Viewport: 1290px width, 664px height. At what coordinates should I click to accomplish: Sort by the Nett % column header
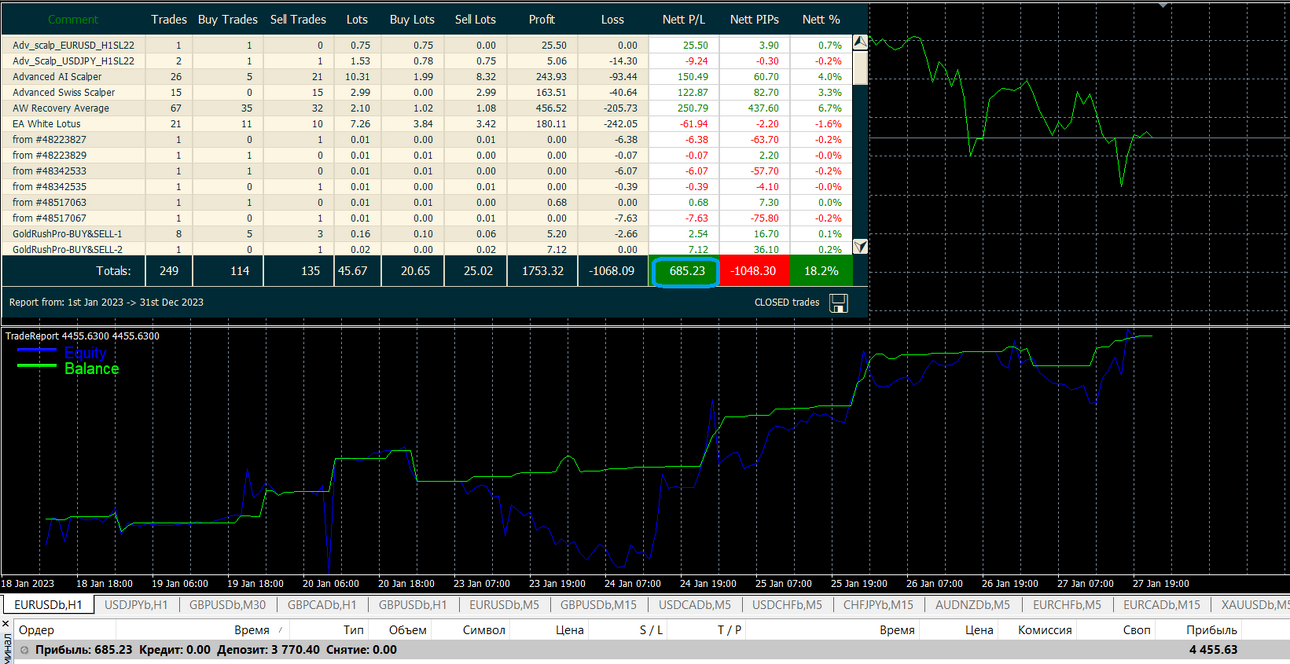coord(821,19)
